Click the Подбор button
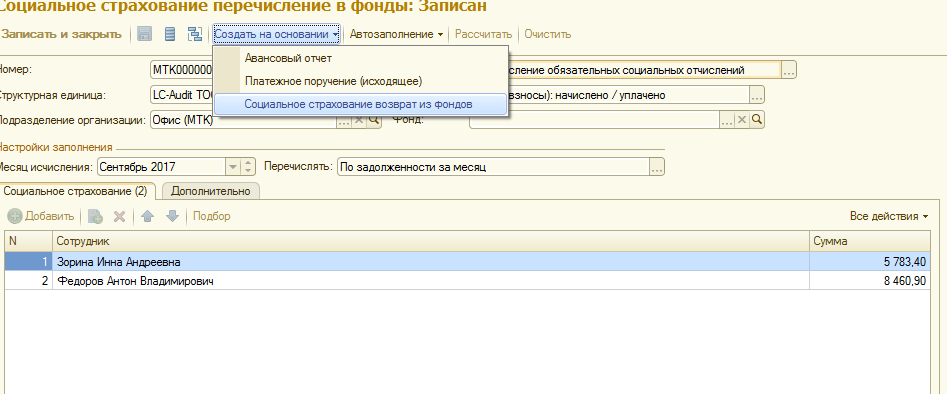This screenshot has height=394, width=947. pyautogui.click(x=211, y=216)
